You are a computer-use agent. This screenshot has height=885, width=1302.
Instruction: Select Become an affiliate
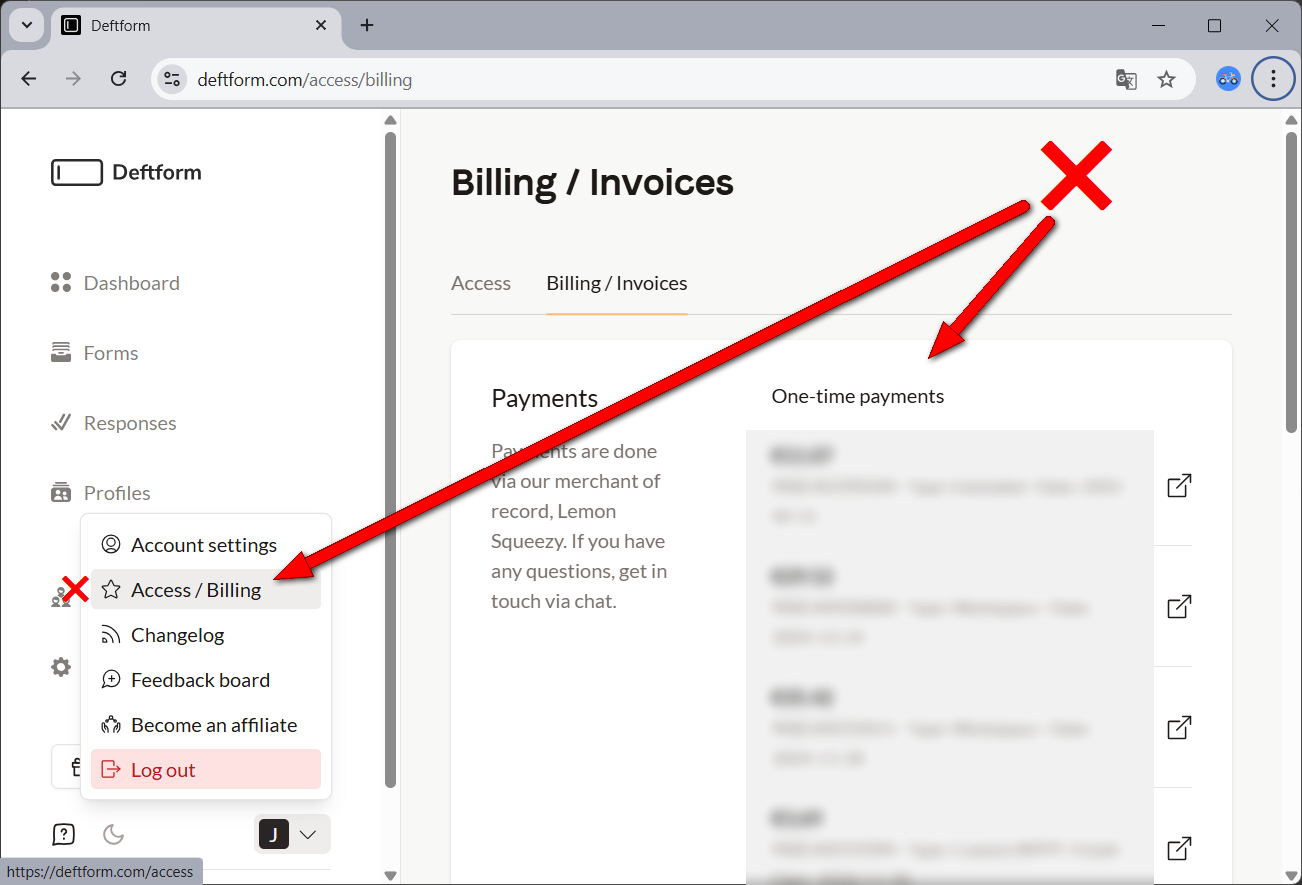click(x=206, y=725)
